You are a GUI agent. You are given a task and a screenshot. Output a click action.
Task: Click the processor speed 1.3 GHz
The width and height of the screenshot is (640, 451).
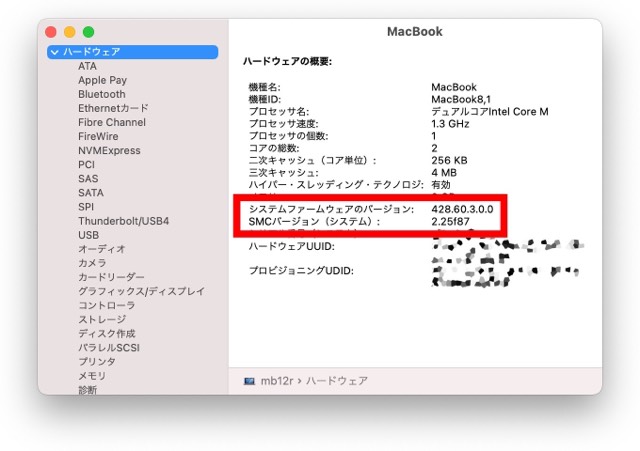point(450,124)
